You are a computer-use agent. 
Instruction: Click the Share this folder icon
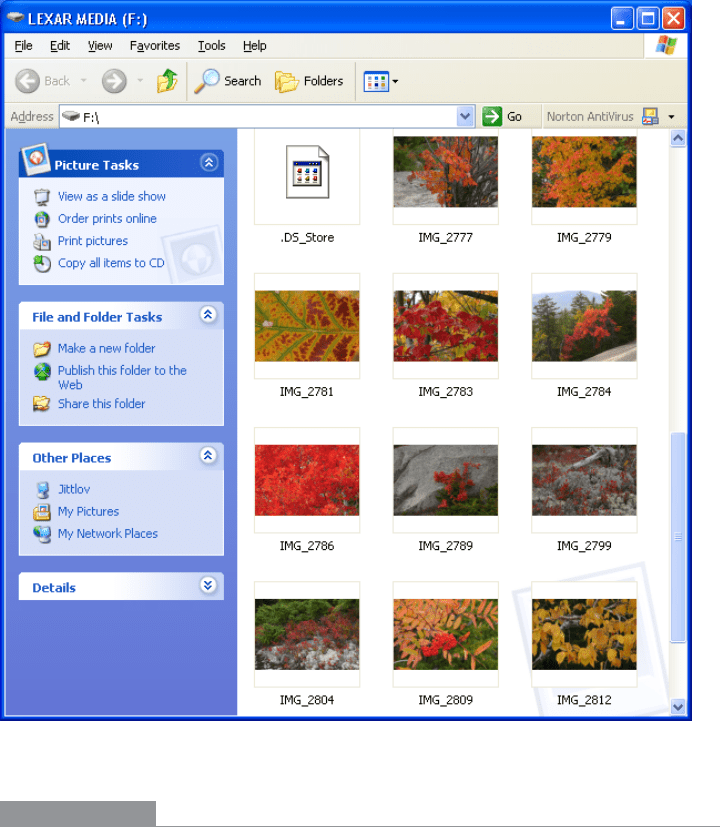pos(42,404)
